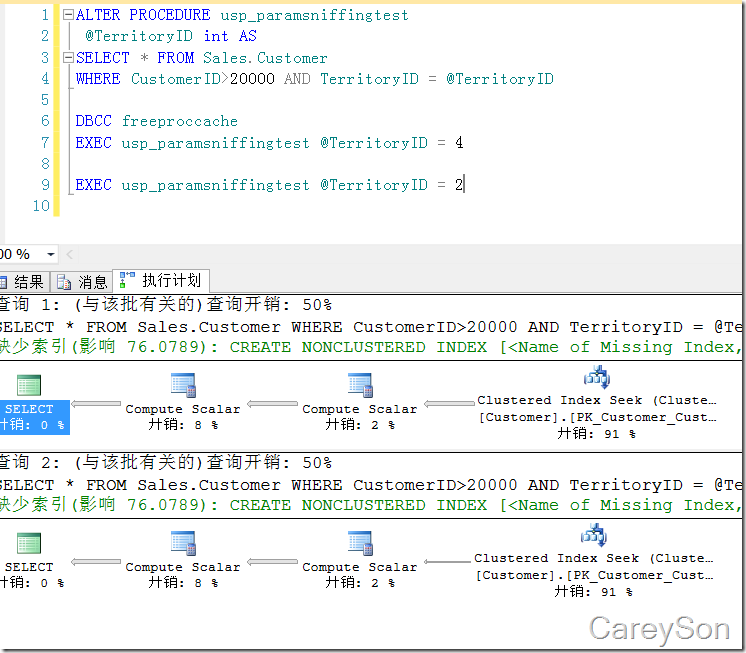Image resolution: width=746 pixels, height=653 pixels.
Task: Open the editor zoom percentage dropdown
Action: [x=51, y=255]
